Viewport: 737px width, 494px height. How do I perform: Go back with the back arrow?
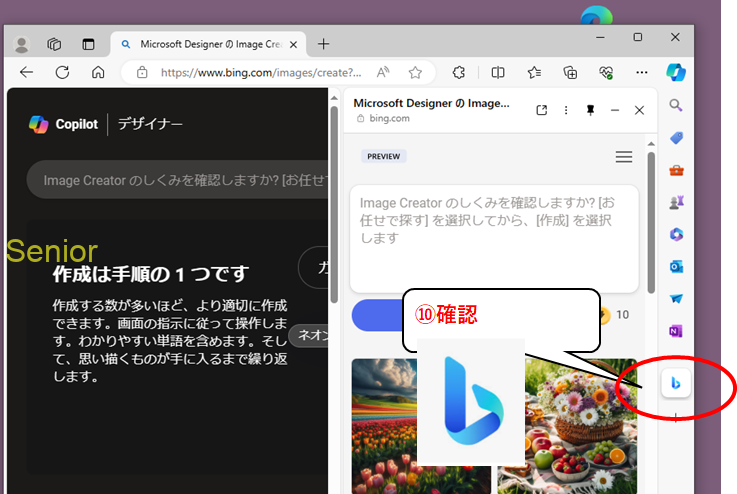click(x=26, y=72)
